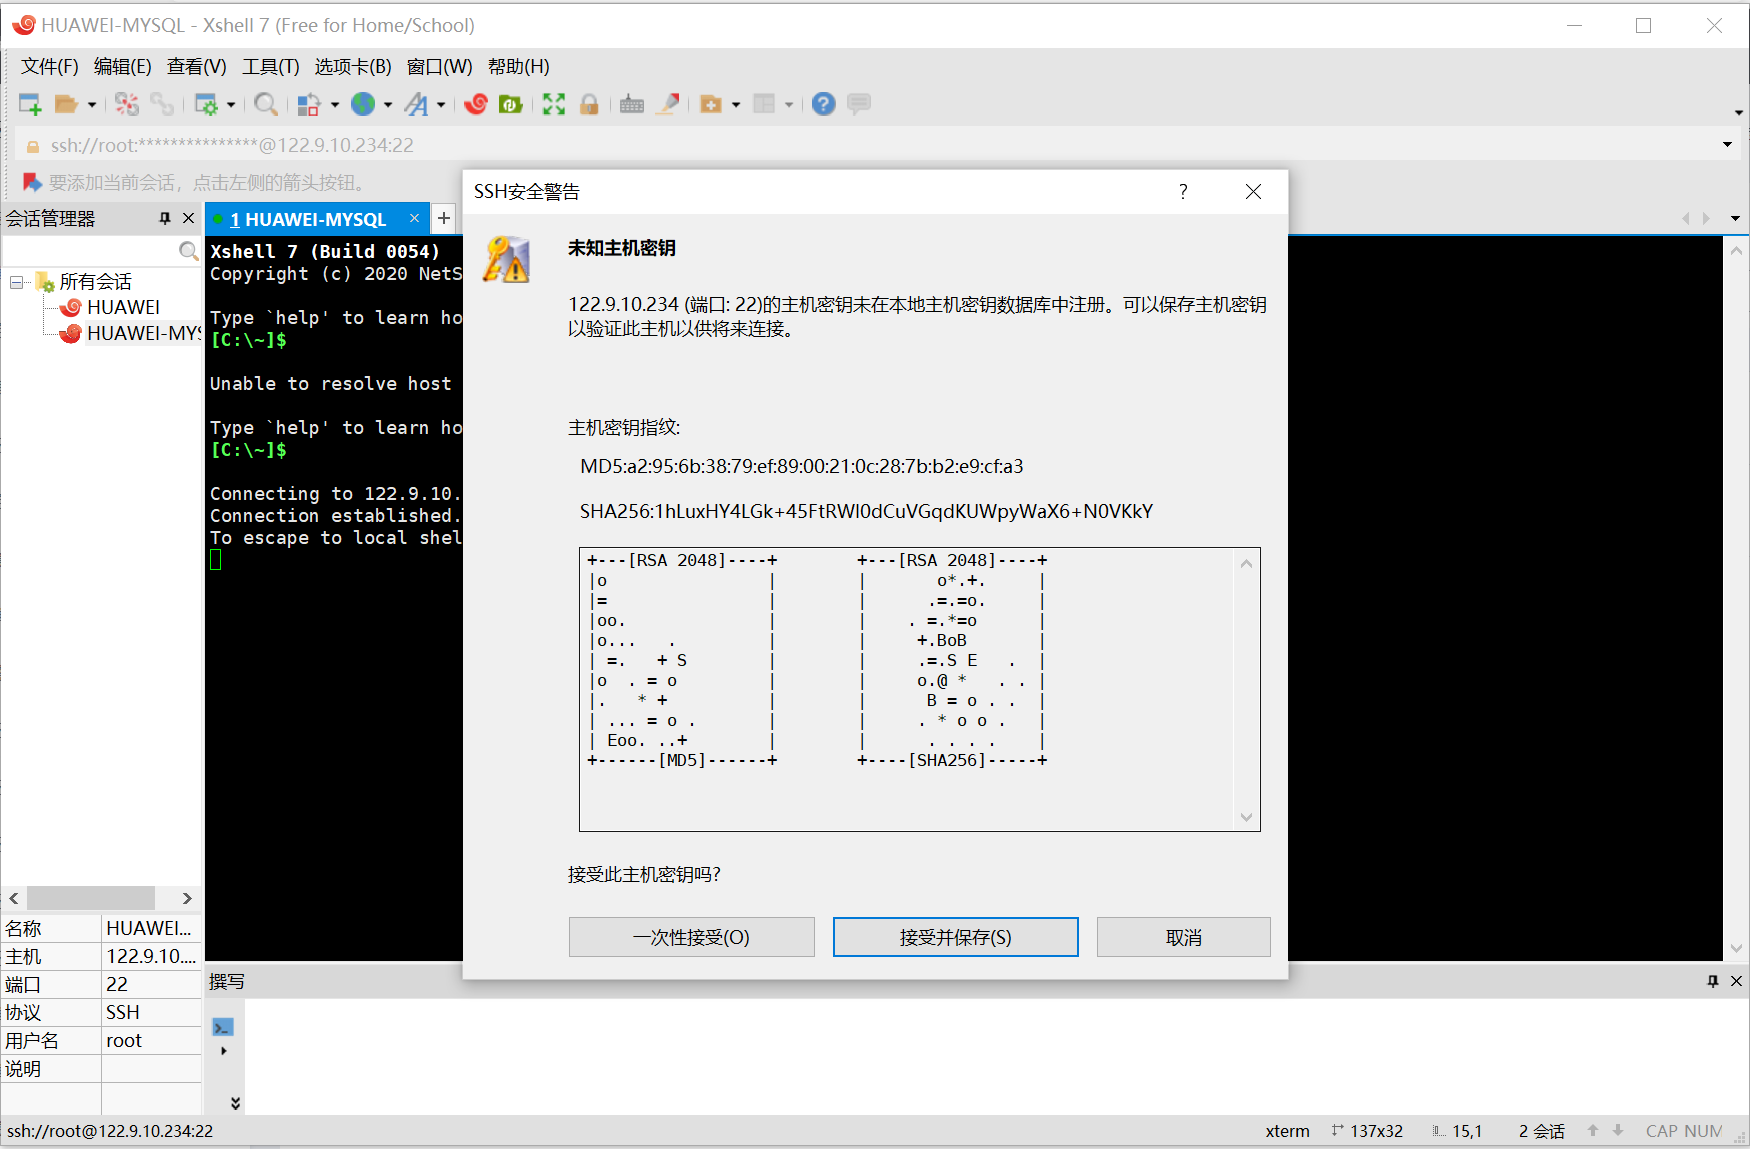The width and height of the screenshot is (1750, 1149).
Task: Click the tab layout arrangement icon
Action: pyautogui.click(x=764, y=104)
